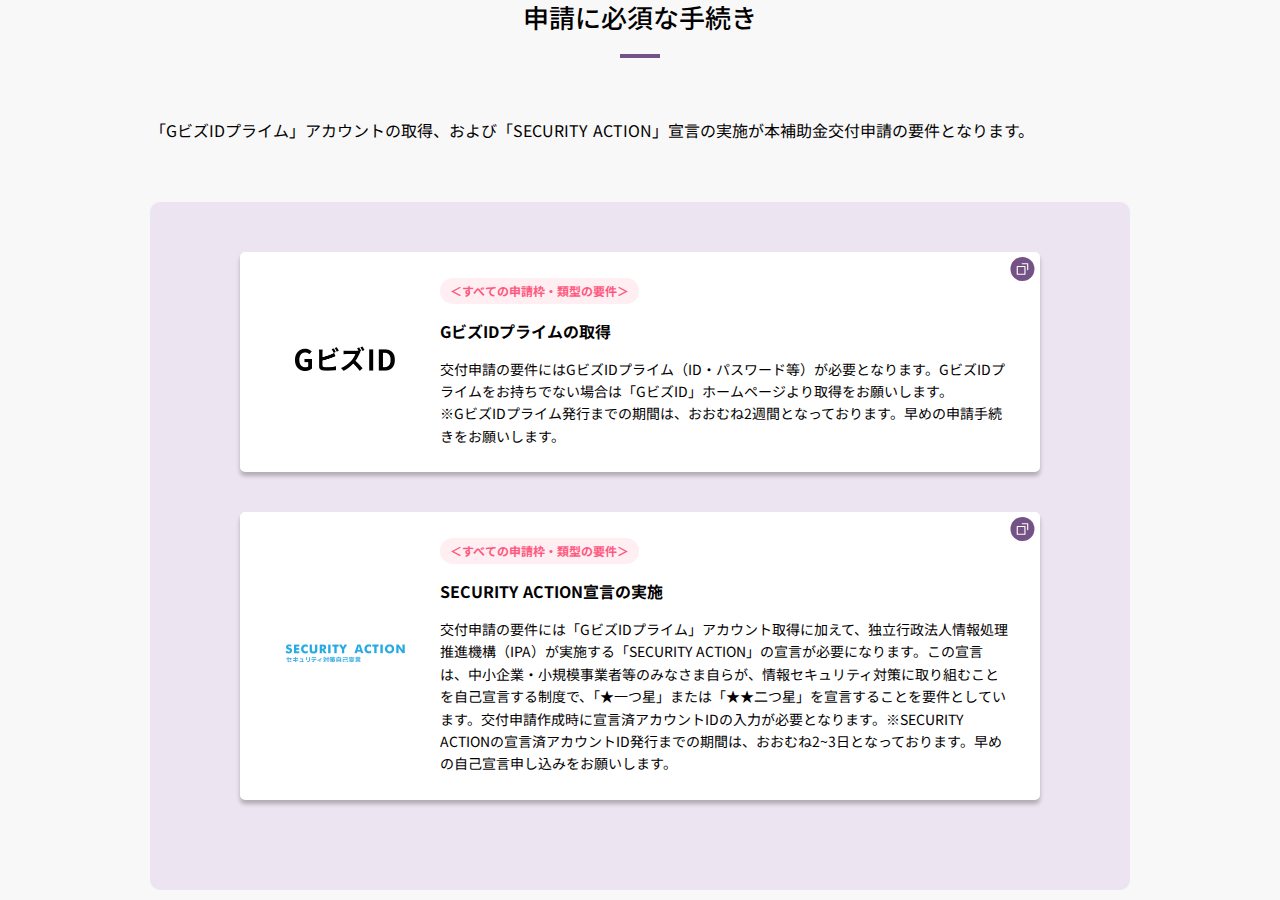Click the SECURITY ACTION logo image

(x=345, y=653)
